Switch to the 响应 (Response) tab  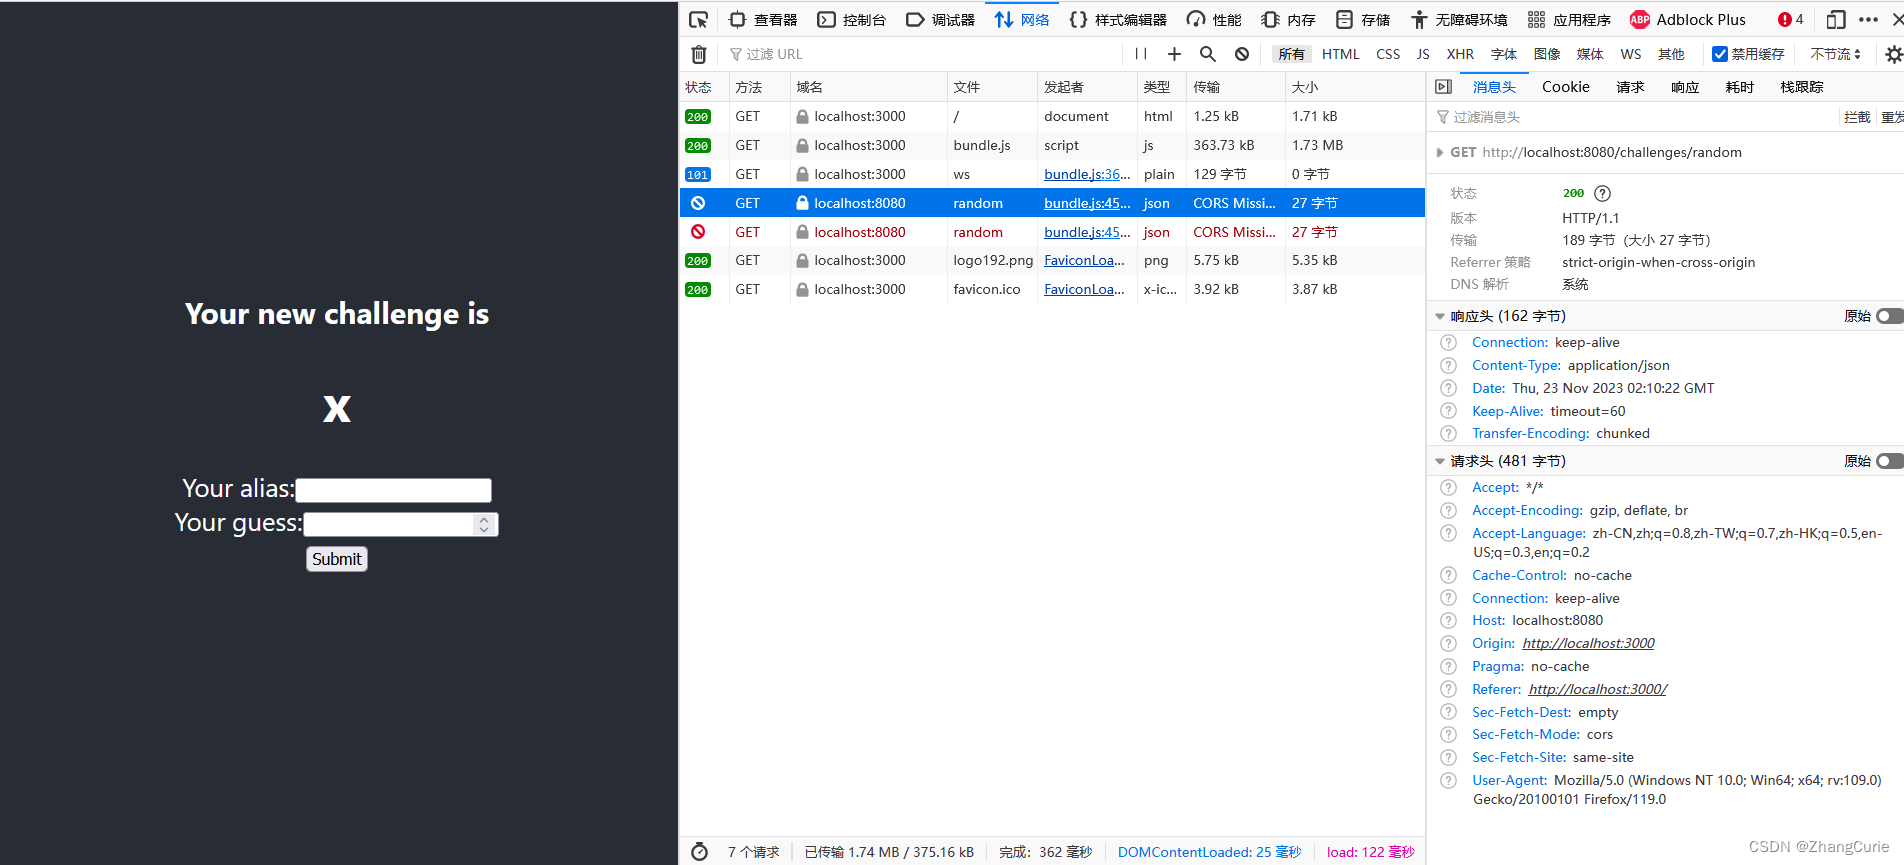tap(1685, 87)
